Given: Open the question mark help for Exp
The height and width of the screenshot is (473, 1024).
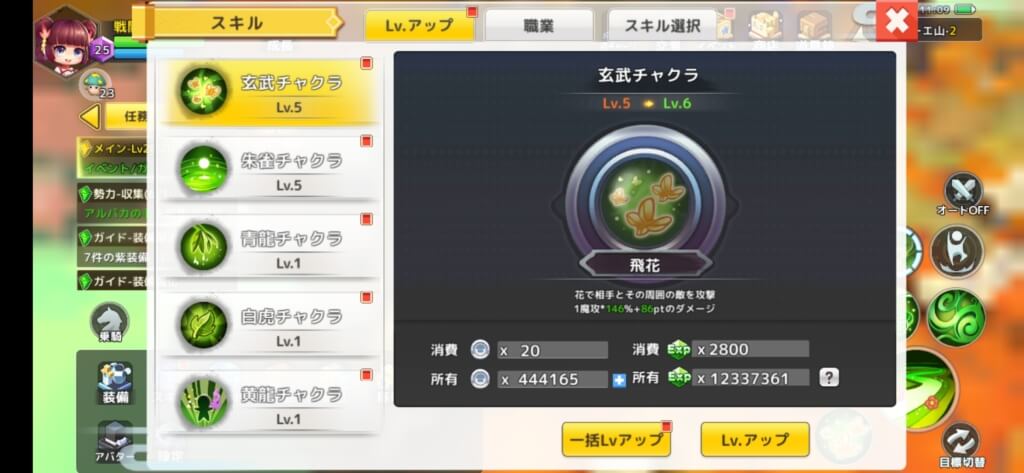Looking at the screenshot, I should tap(829, 377).
